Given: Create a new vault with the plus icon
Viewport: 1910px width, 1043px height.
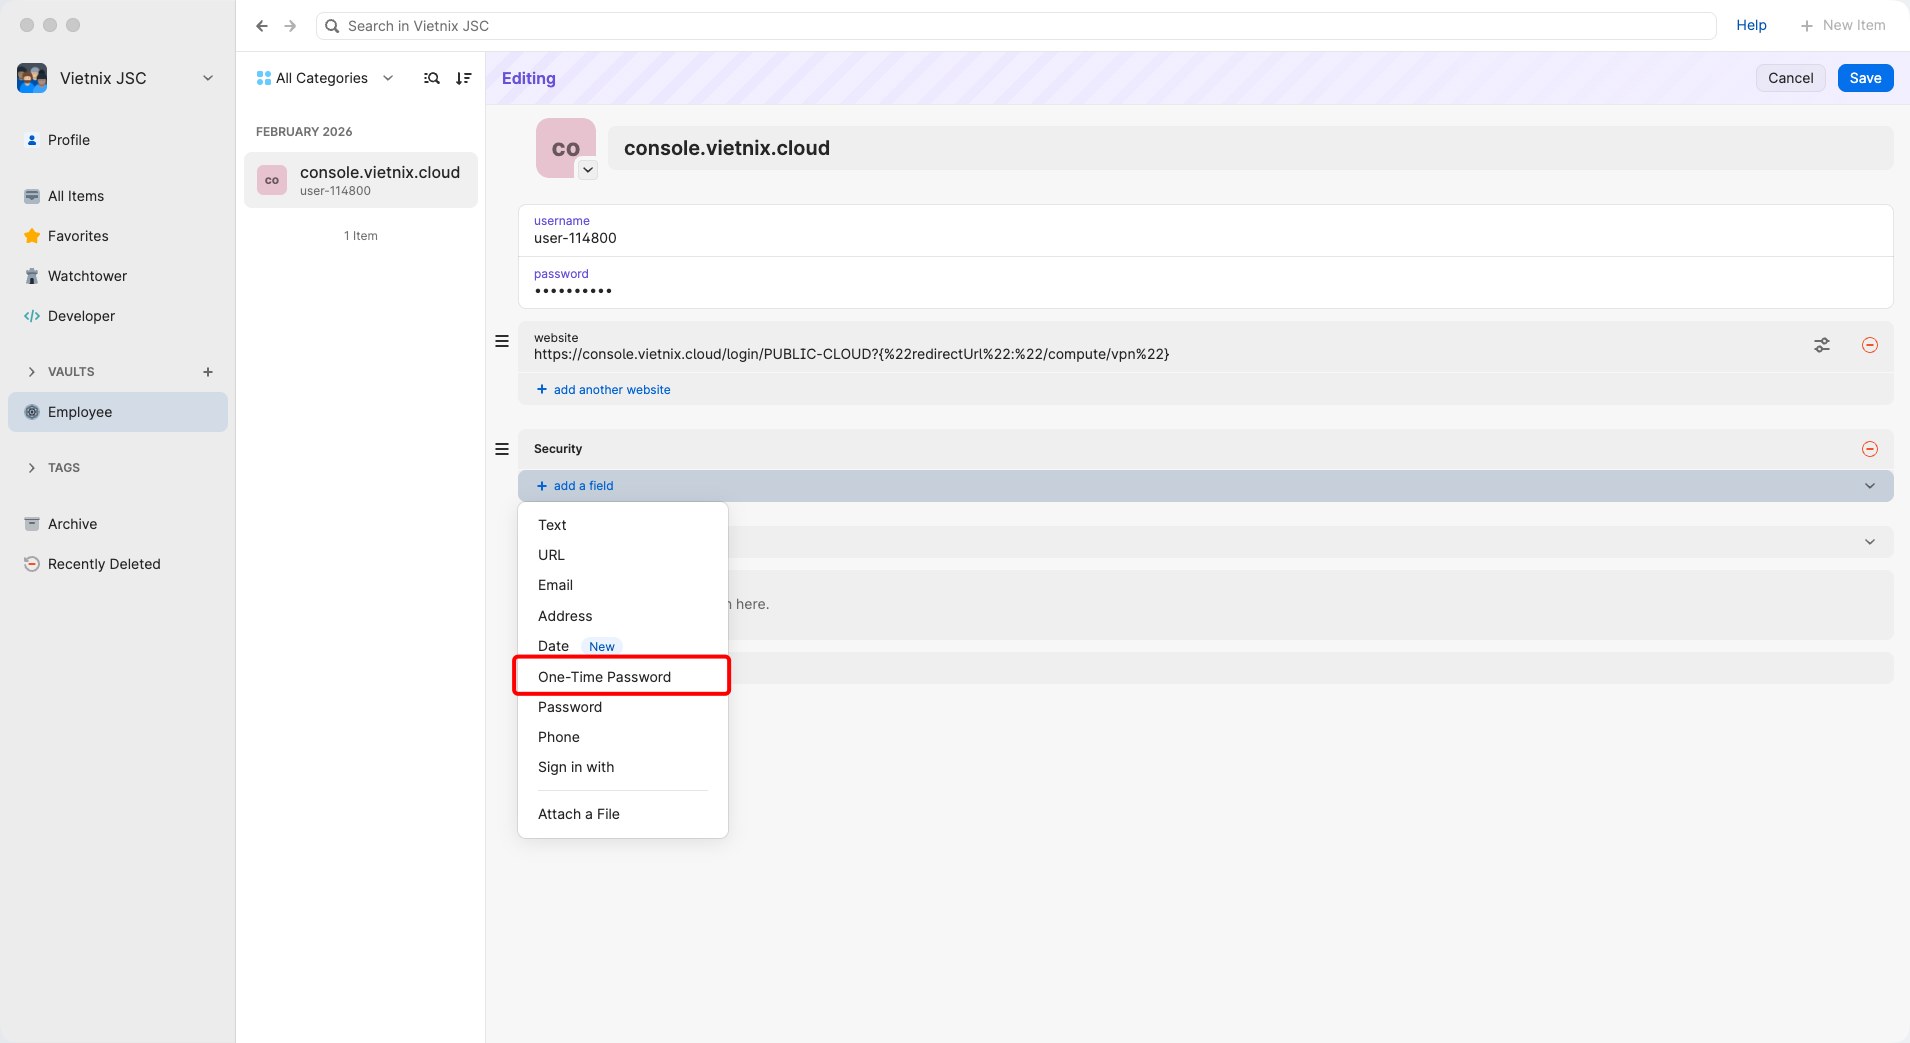Looking at the screenshot, I should [207, 371].
